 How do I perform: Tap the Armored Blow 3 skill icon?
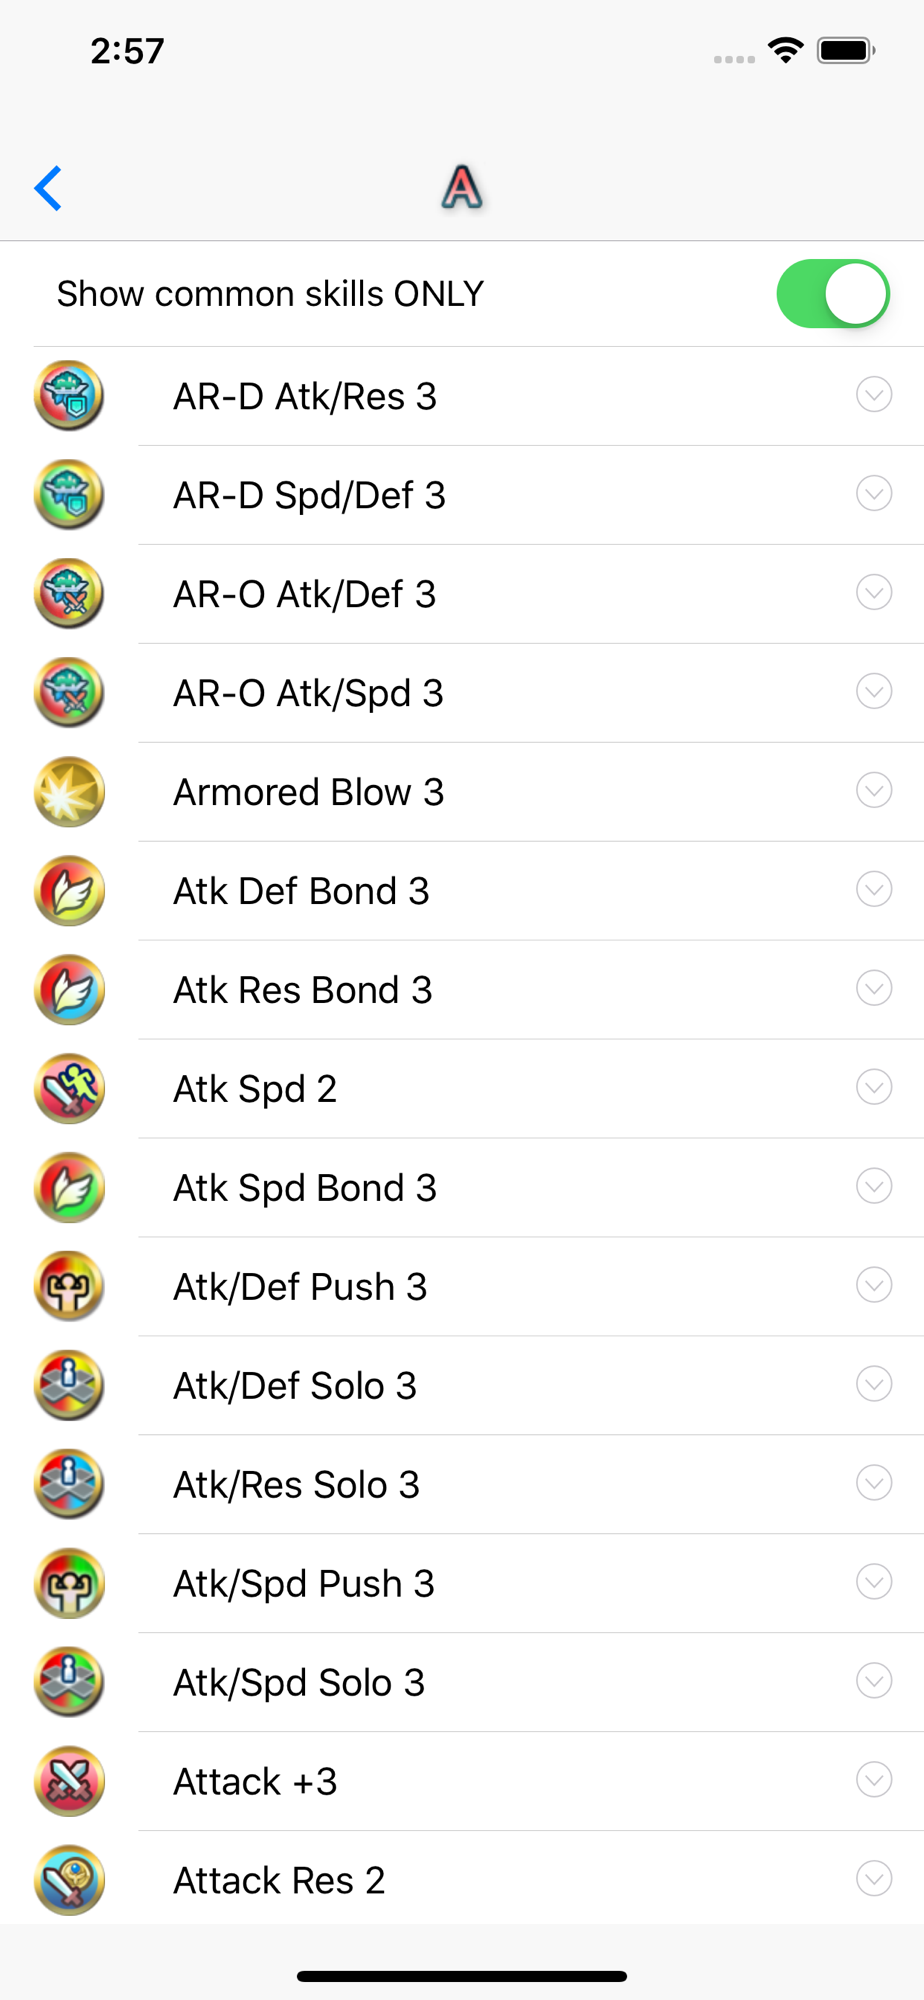pos(69,792)
